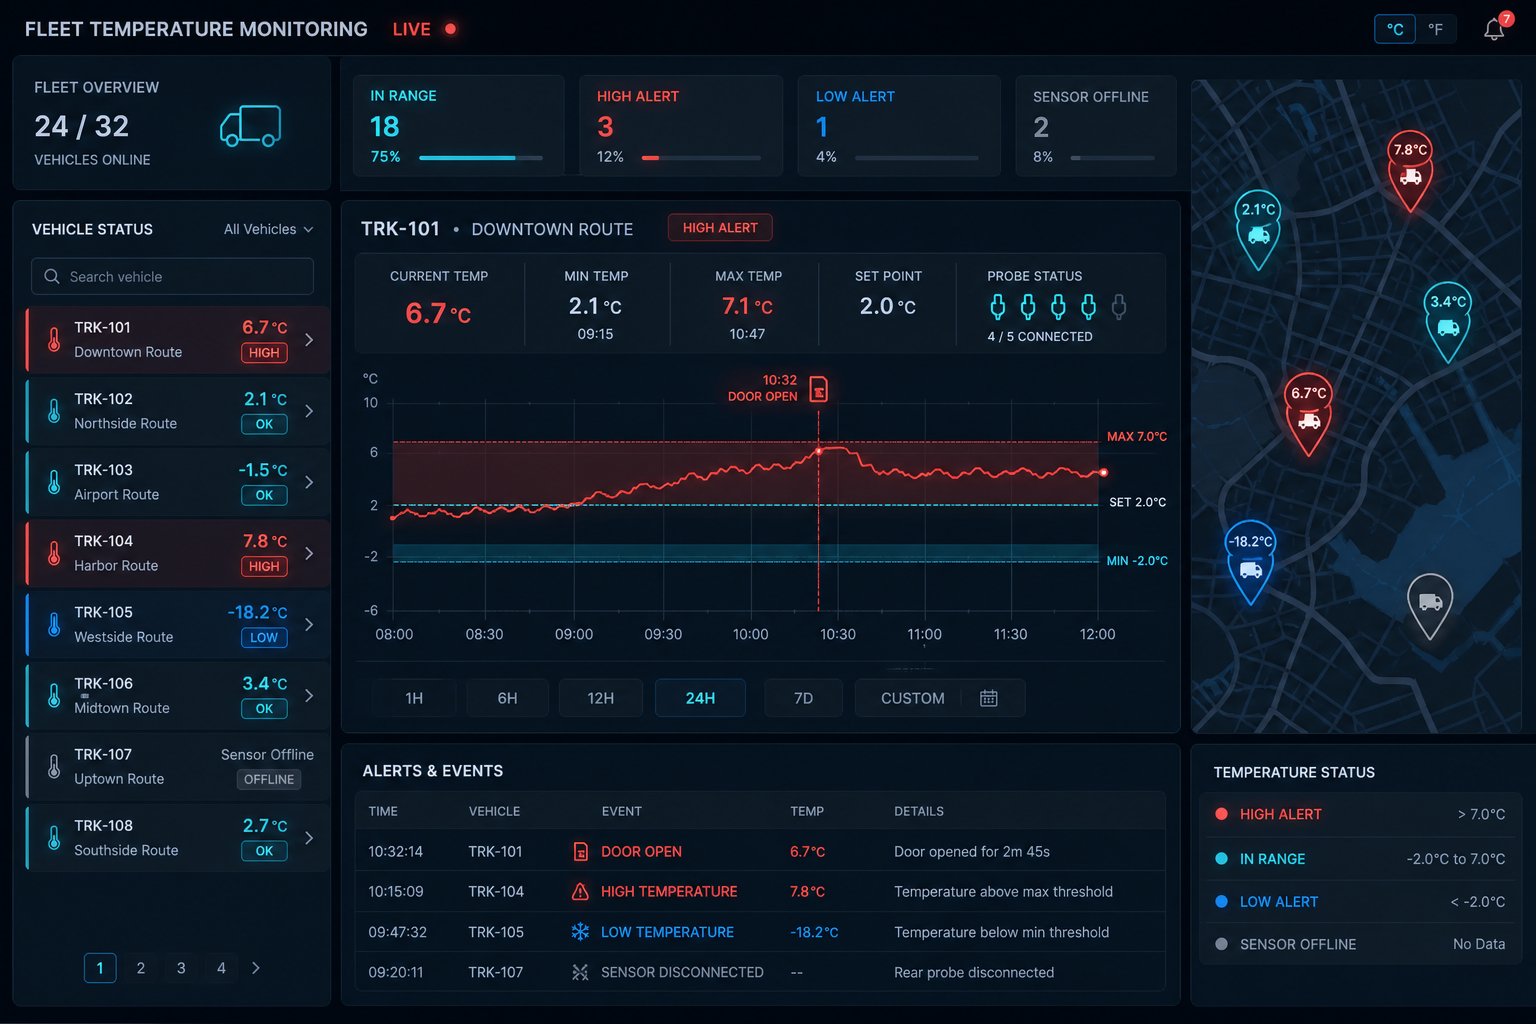Select the 1H time range tab

[414, 698]
